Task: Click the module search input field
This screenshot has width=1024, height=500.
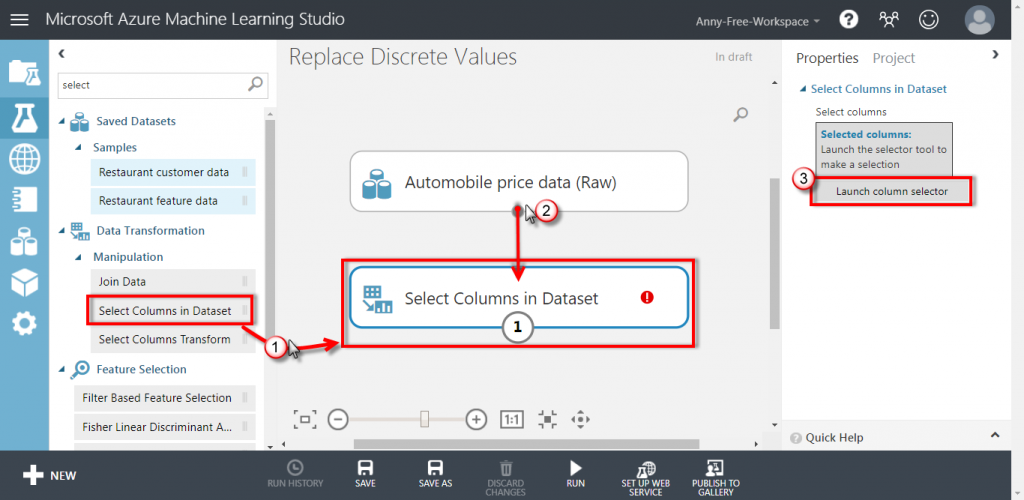Action: coord(150,85)
